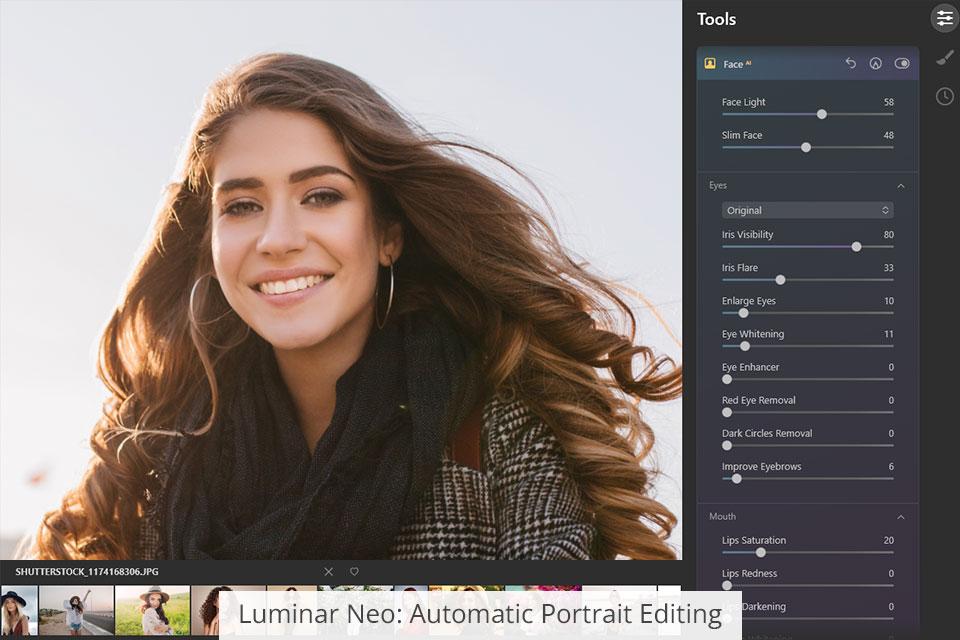Image resolution: width=960 pixels, height=640 pixels.
Task: Toggle Face AI tool visibility
Action: (902, 63)
